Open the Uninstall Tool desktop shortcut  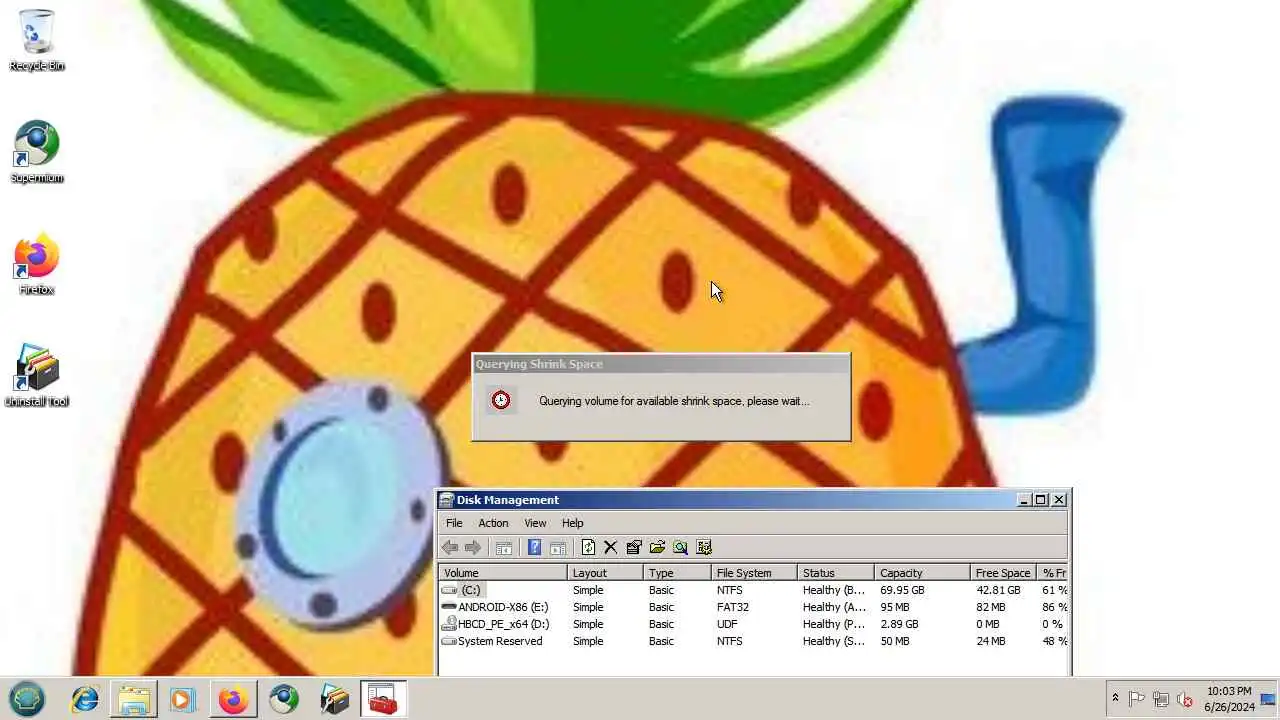37,376
